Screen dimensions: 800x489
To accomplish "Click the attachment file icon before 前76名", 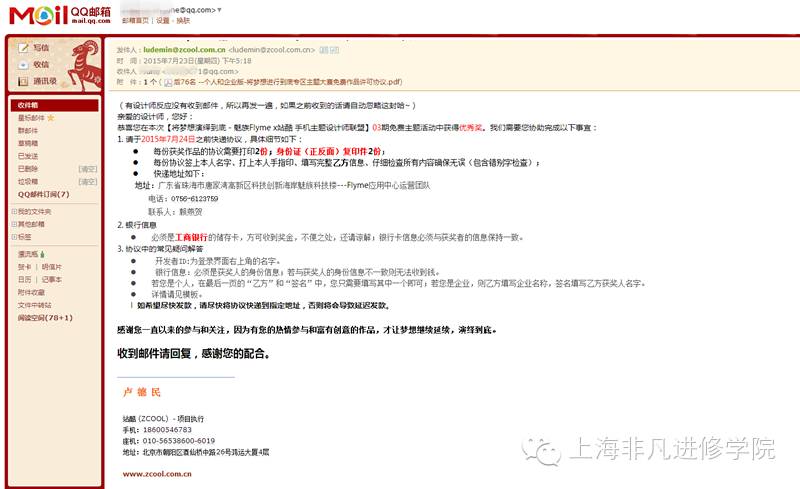I will point(168,82).
